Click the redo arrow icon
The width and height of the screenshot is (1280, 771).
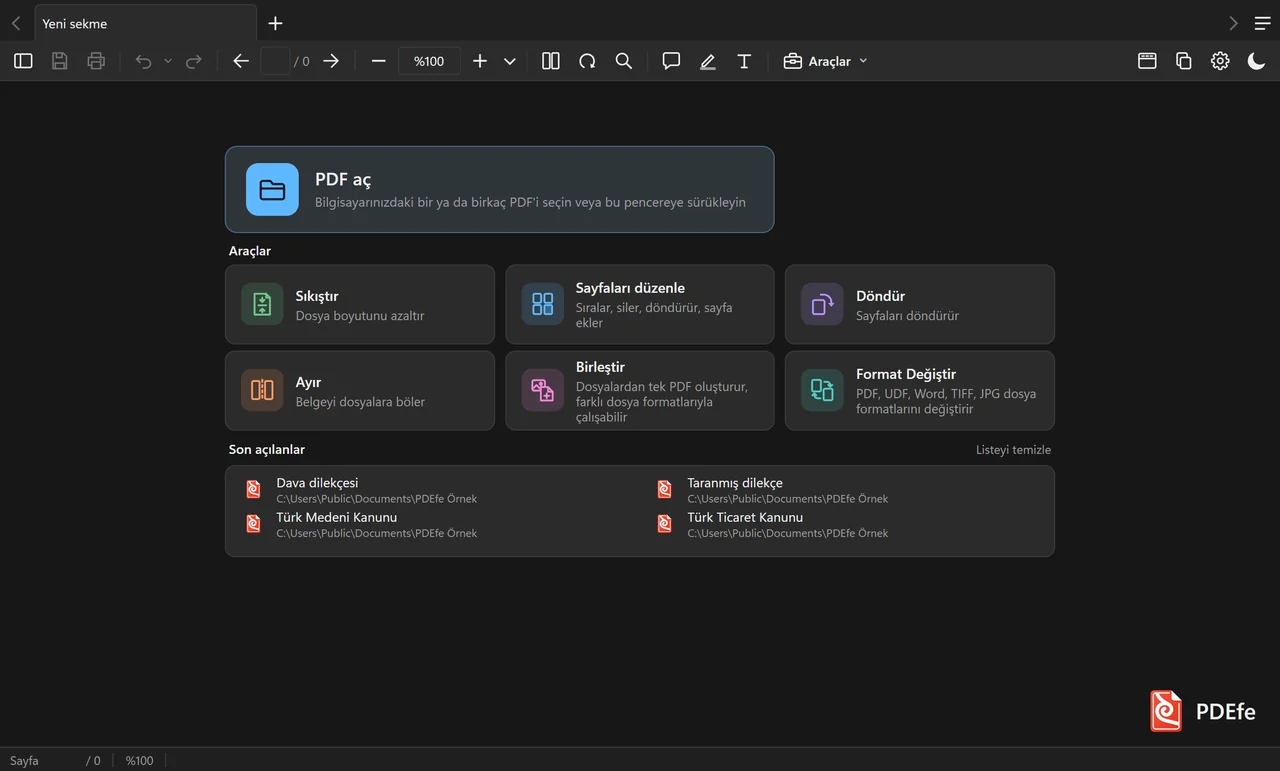tap(194, 61)
